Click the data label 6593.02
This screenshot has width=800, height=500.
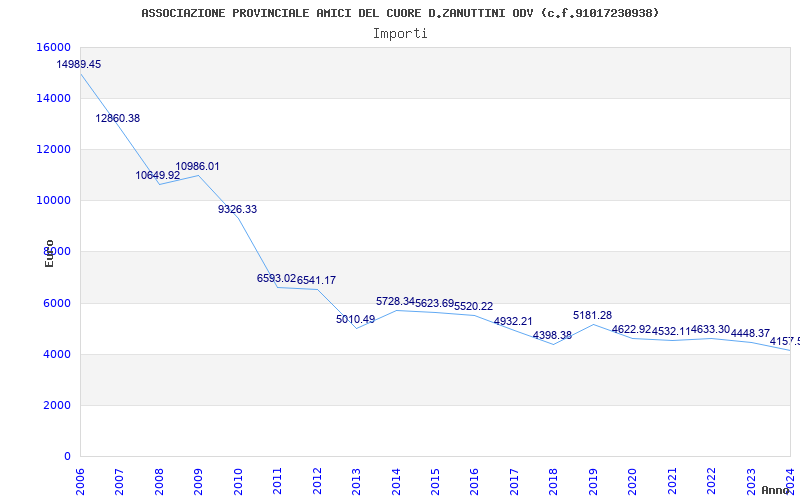coord(277,278)
